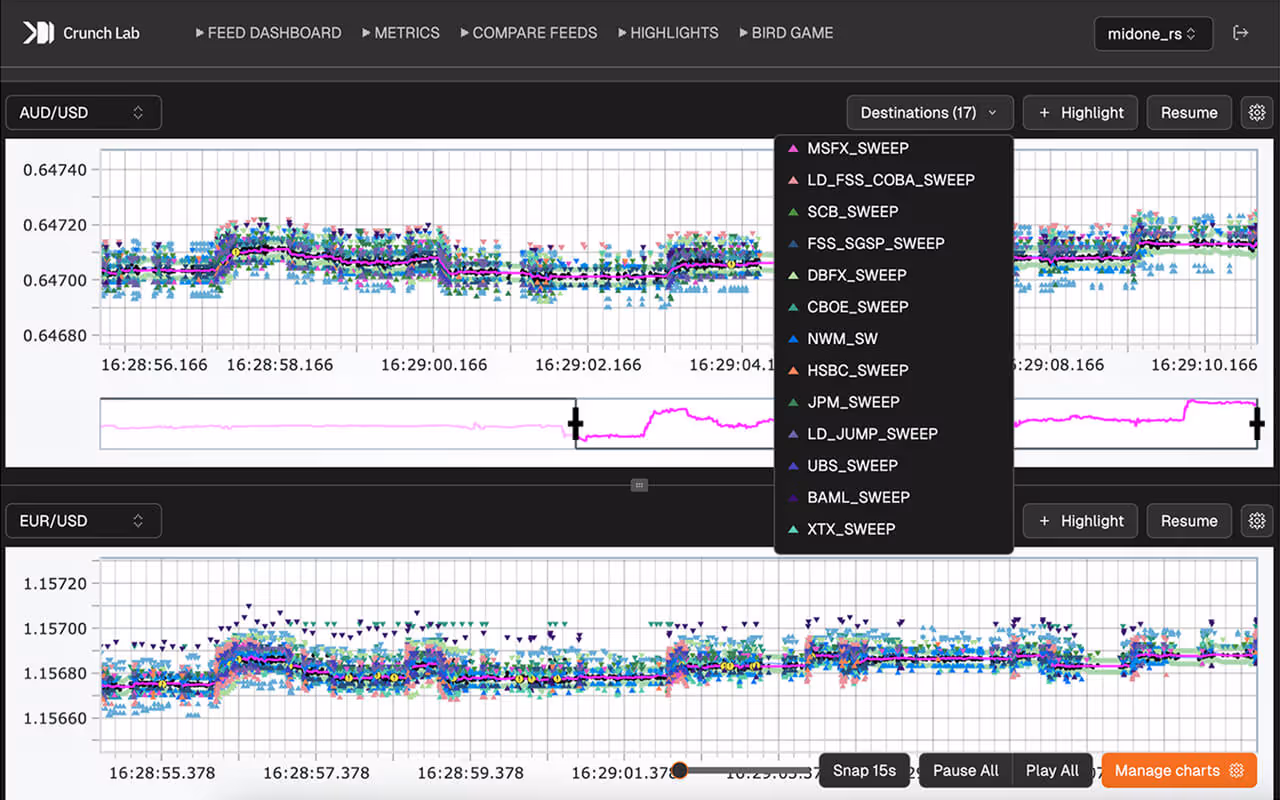Toggle JPM_SWEEP destination
Screen dimensions: 1280x800
894,402
